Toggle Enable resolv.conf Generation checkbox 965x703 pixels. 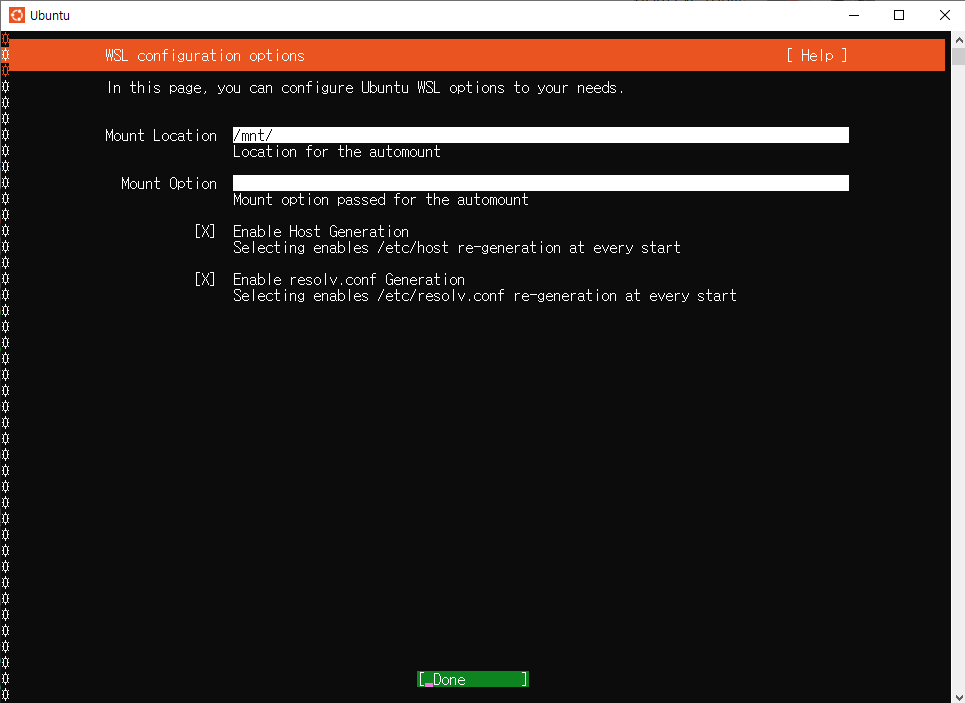click(205, 279)
